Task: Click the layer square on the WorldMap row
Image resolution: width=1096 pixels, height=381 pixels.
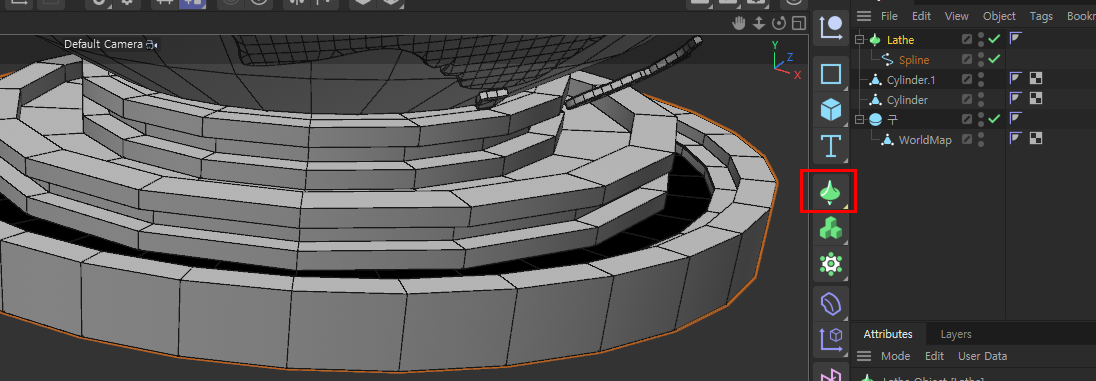Action: point(967,139)
